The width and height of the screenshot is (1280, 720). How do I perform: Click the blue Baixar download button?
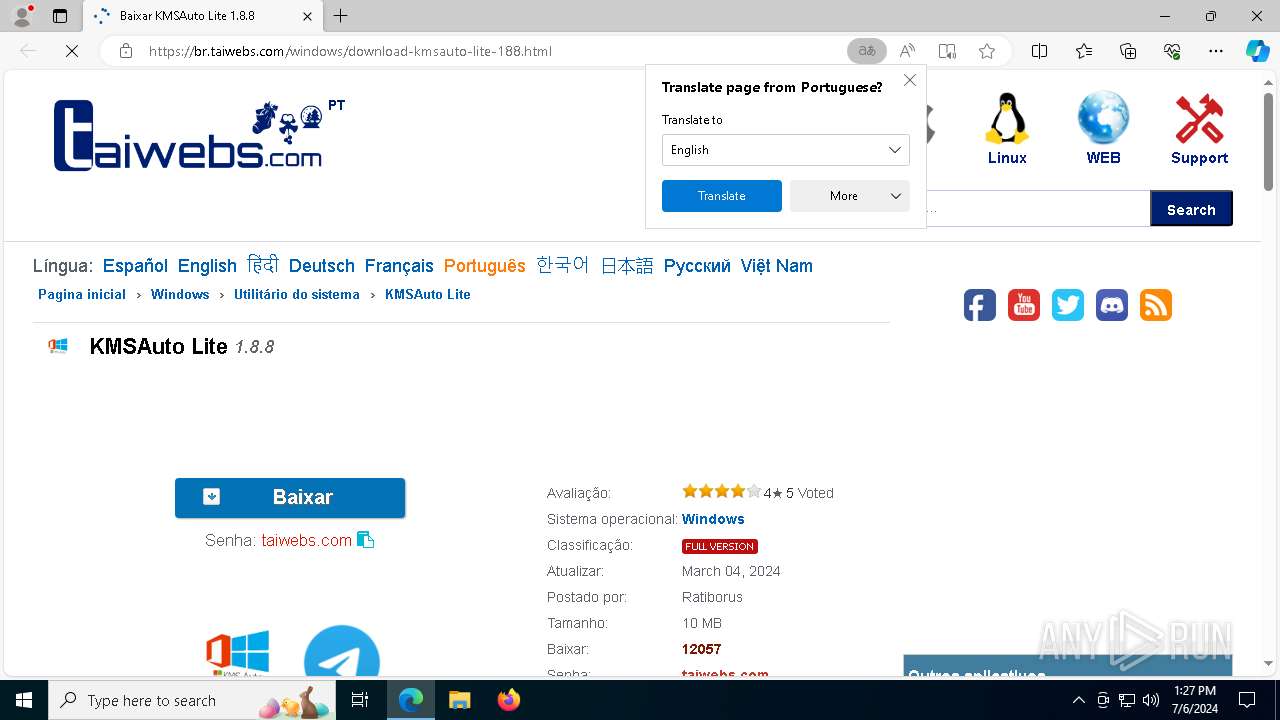pyautogui.click(x=290, y=498)
